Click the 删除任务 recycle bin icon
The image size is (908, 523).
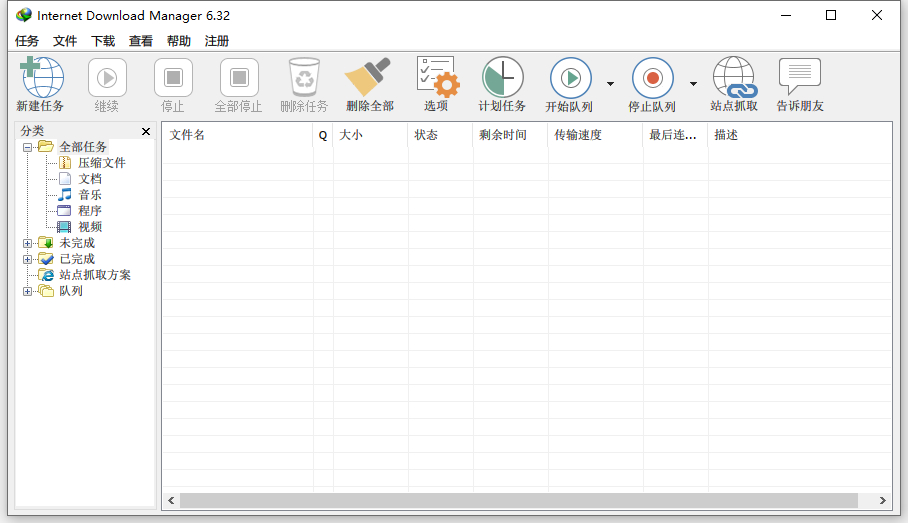pyautogui.click(x=305, y=77)
